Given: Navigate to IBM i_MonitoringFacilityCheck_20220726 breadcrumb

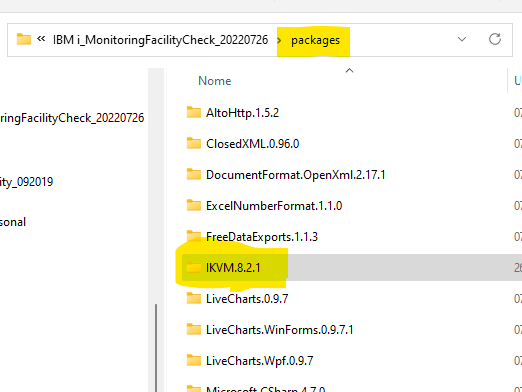Looking at the screenshot, I should tap(160, 40).
